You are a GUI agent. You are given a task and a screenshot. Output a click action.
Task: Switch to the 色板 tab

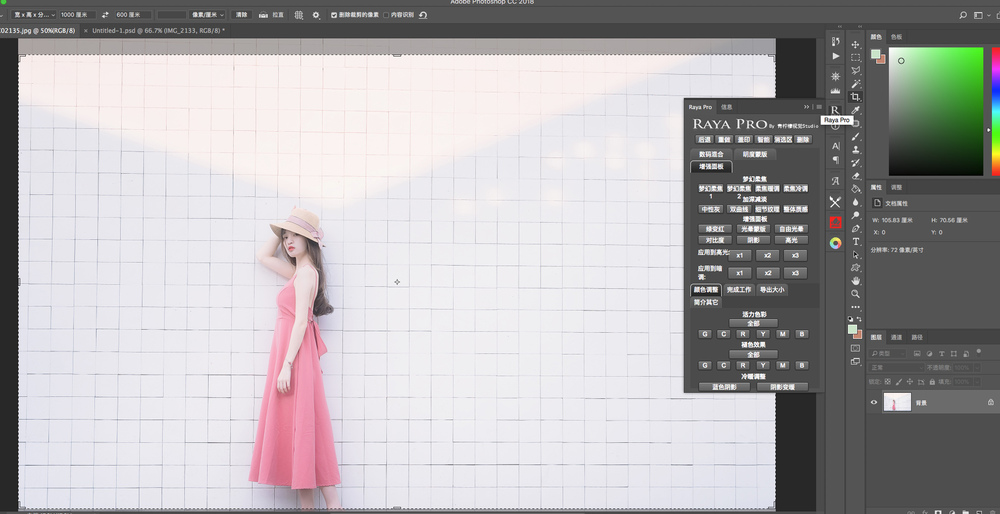pos(896,37)
